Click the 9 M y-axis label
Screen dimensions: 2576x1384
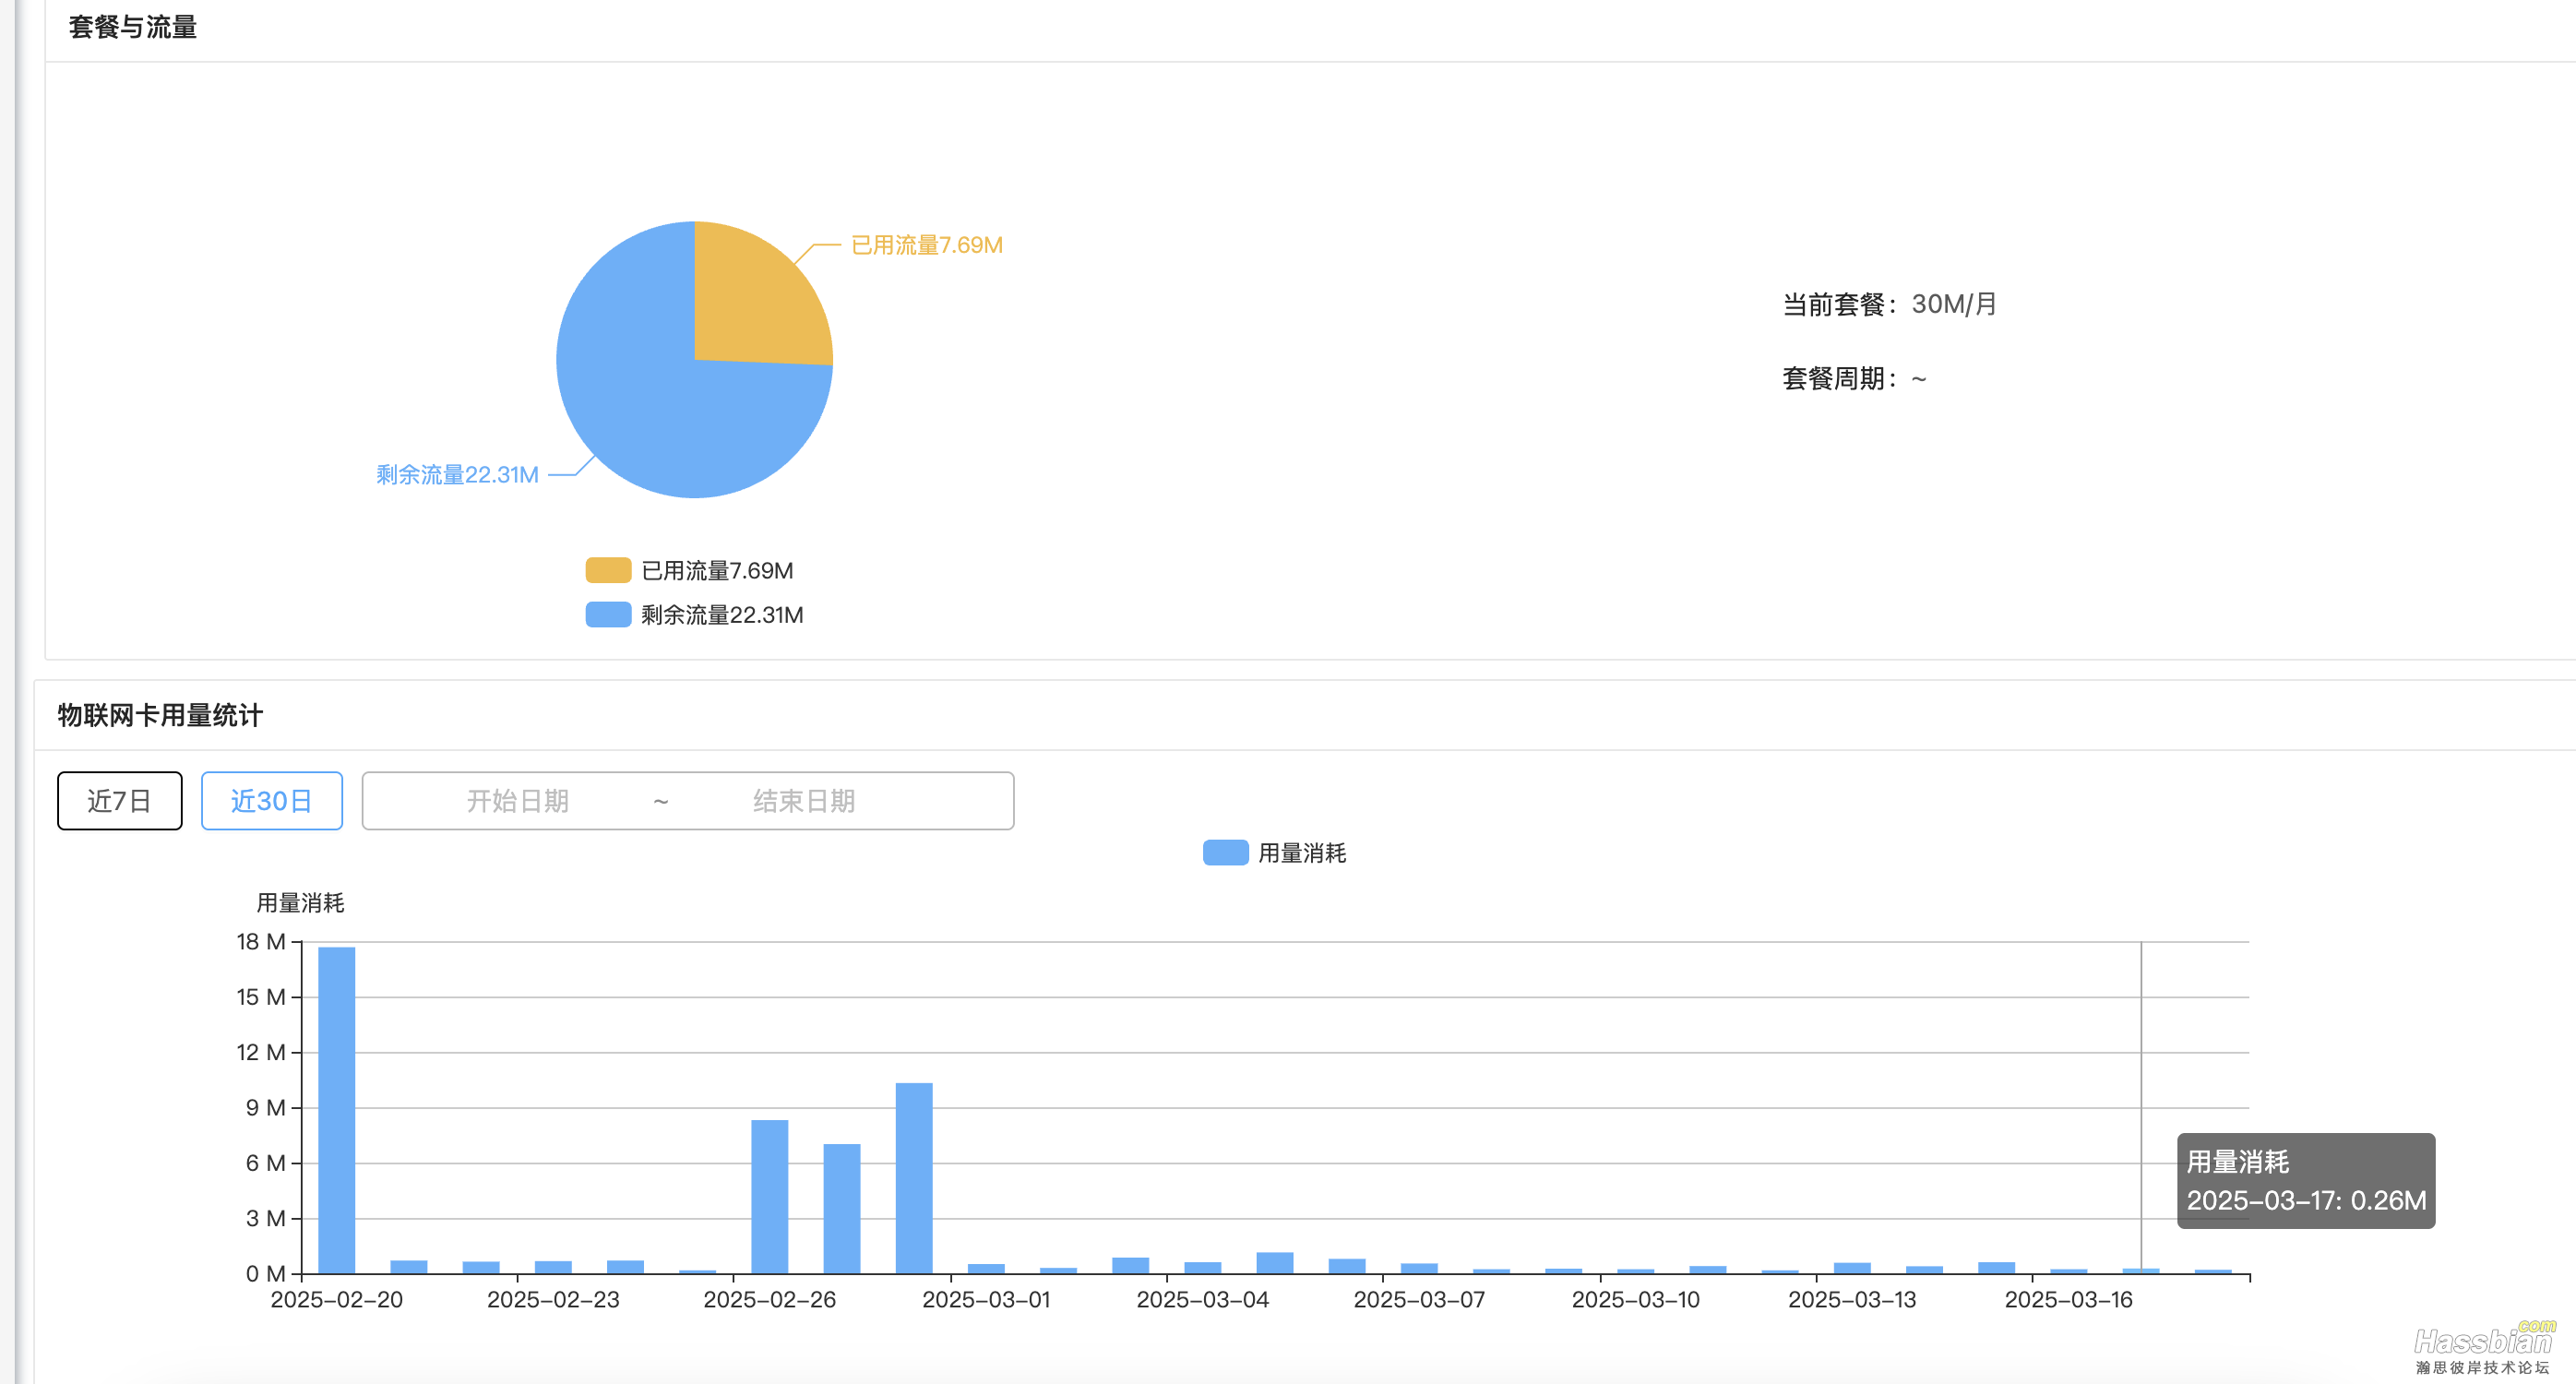(x=266, y=1107)
